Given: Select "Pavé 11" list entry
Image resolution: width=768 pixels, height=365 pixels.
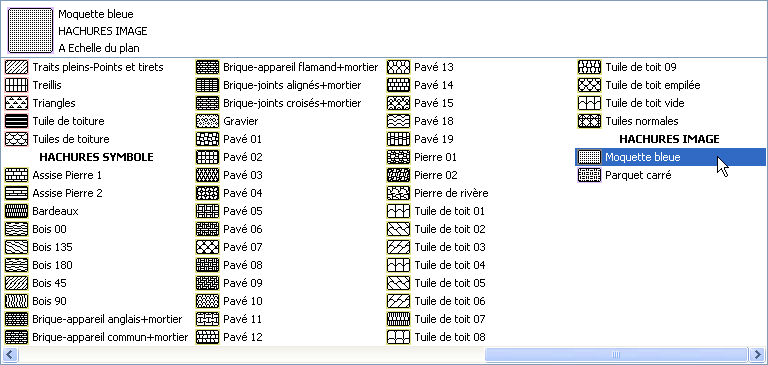Looking at the screenshot, I should tap(229, 319).
